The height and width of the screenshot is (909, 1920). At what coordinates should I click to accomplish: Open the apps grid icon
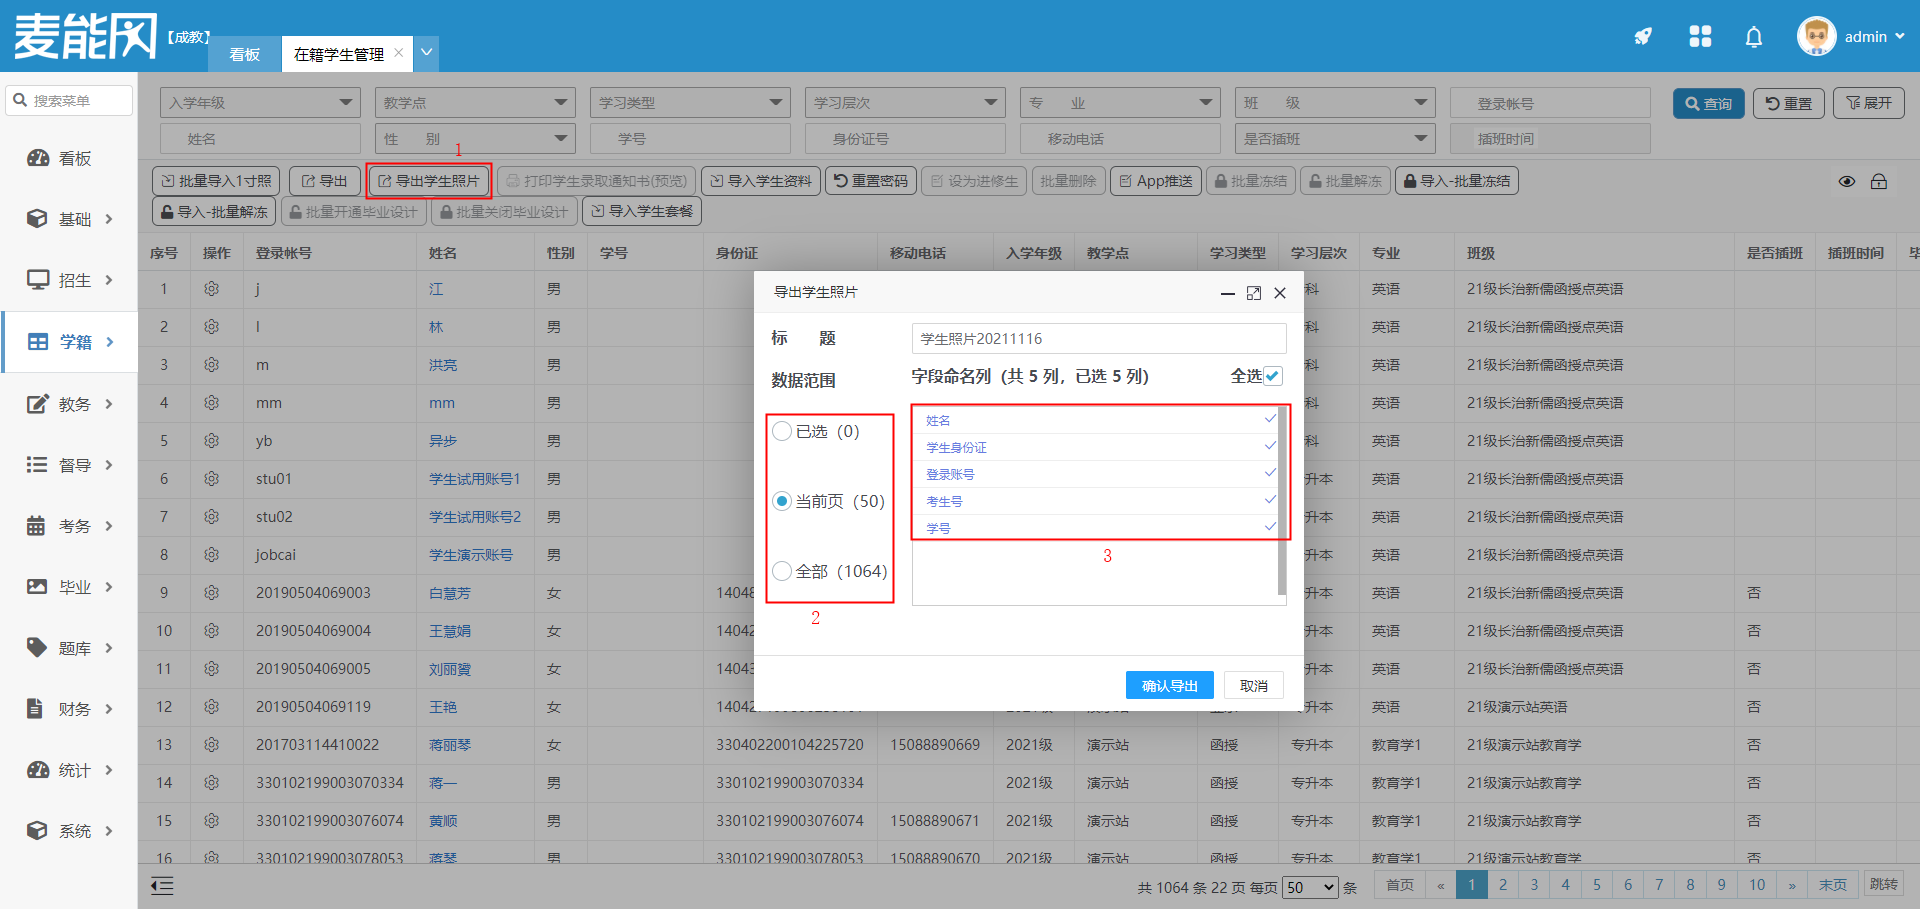point(1700,37)
